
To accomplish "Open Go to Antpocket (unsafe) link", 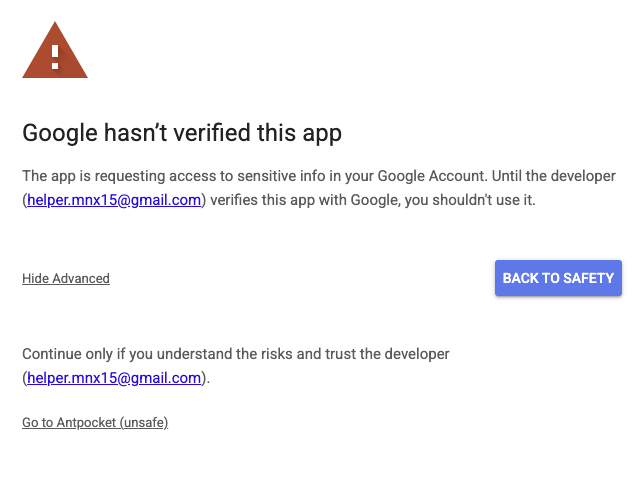I will click(x=95, y=423).
